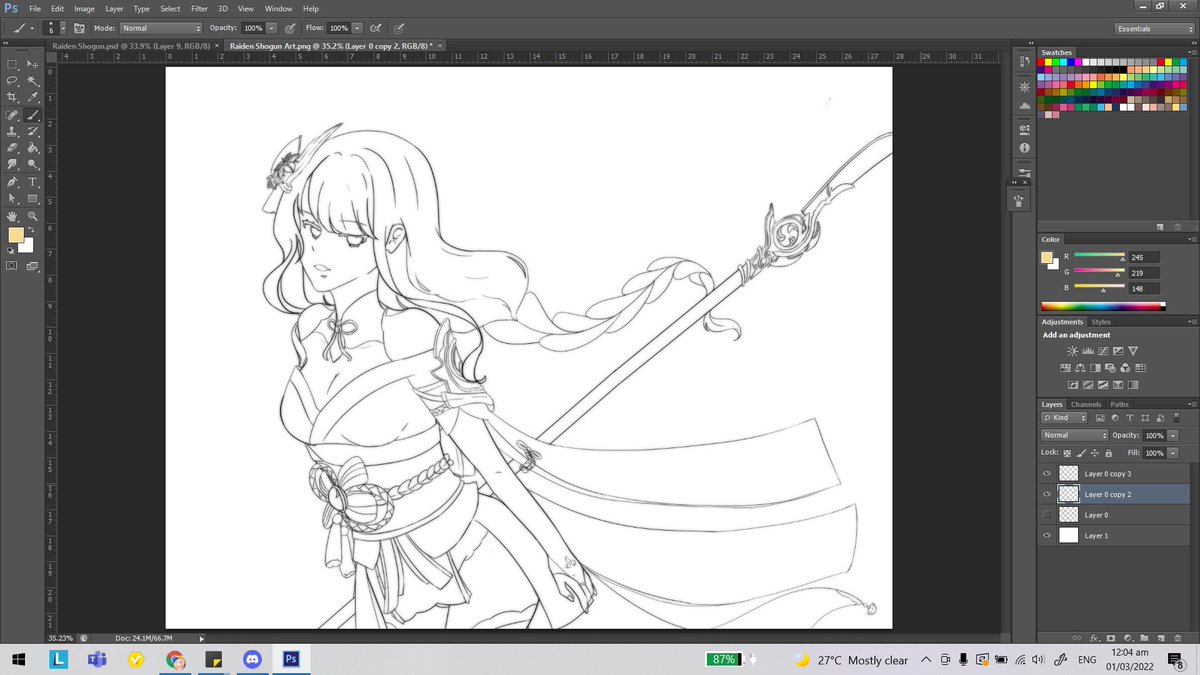Change the screen mode

(32, 266)
